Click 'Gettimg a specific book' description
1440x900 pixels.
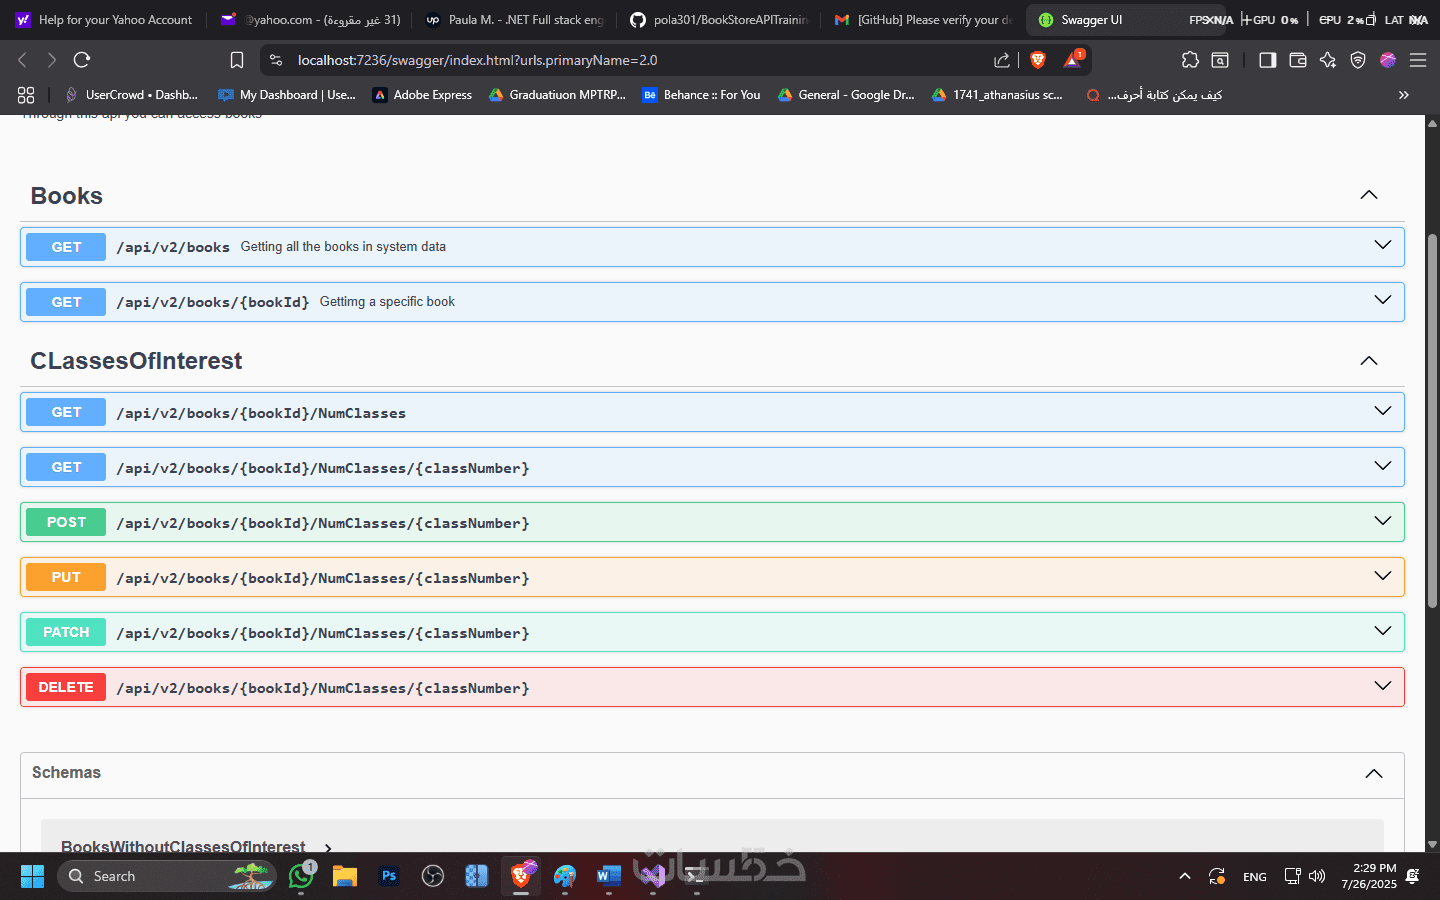pos(387,302)
